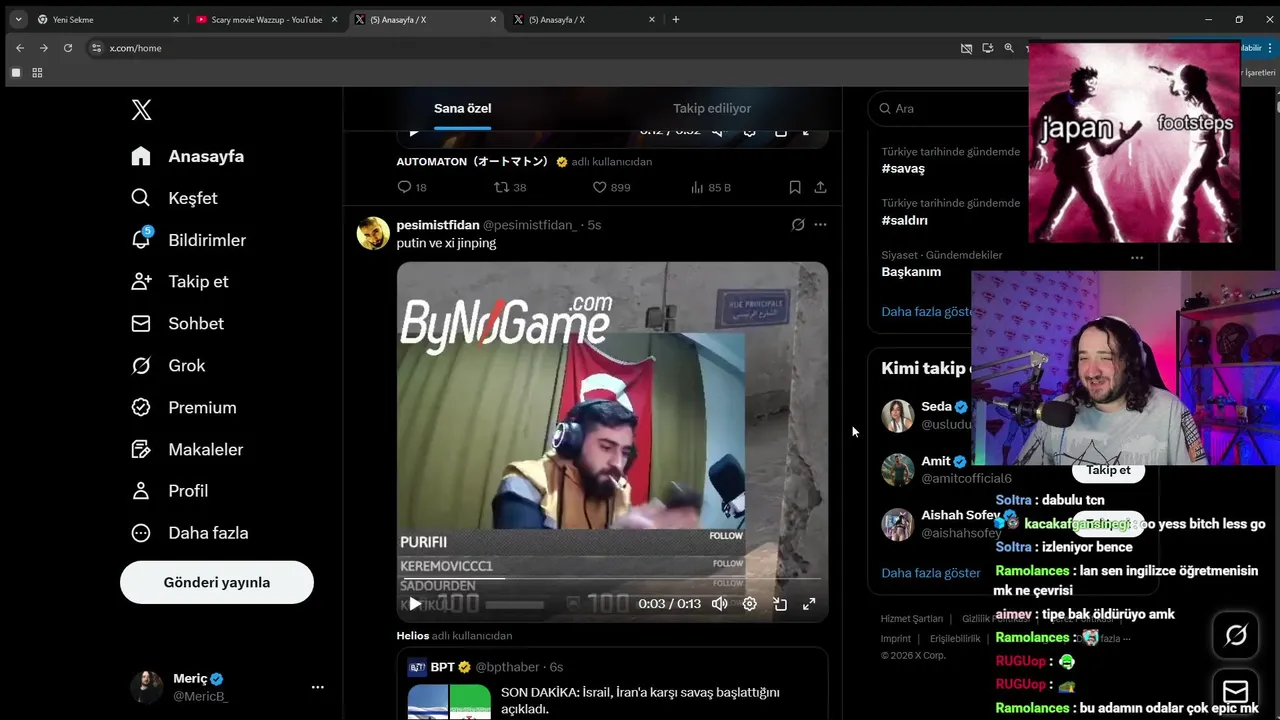Open new browser tab with plus
1280x720 pixels.
[676, 19]
